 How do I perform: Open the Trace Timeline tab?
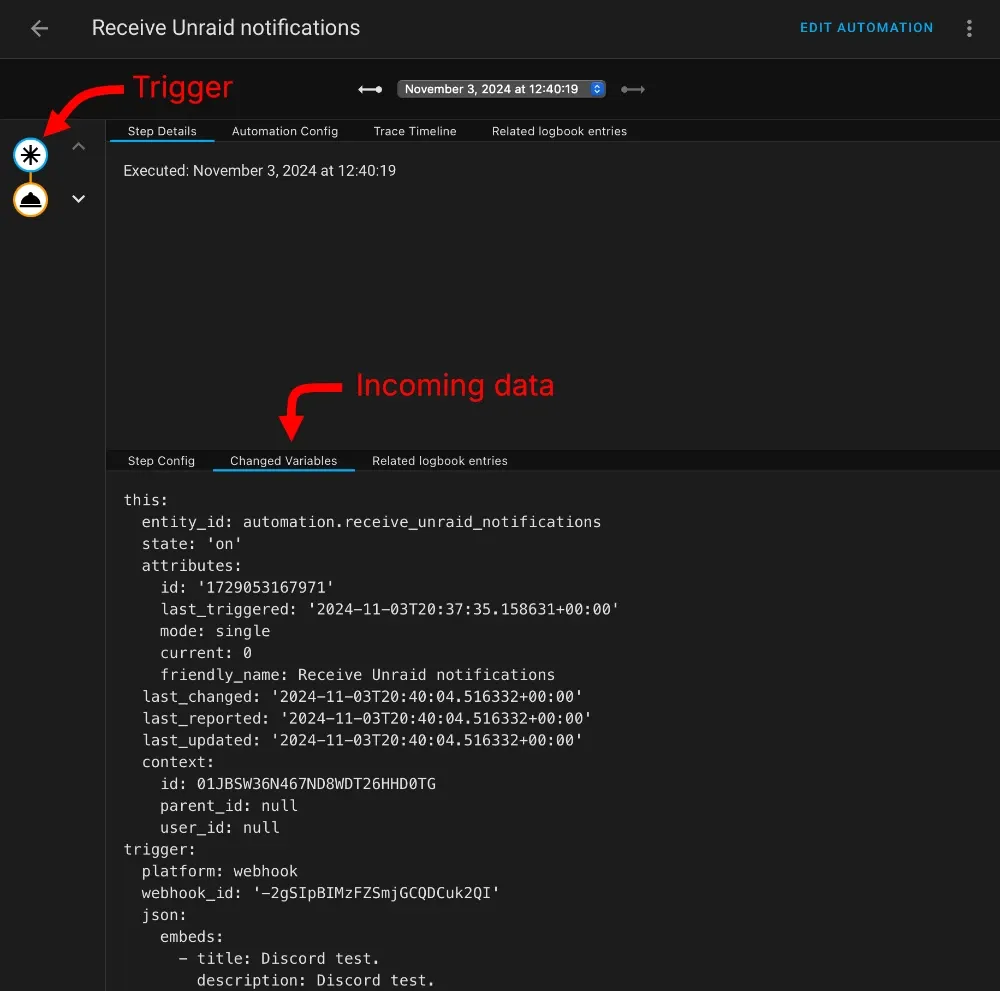(415, 131)
